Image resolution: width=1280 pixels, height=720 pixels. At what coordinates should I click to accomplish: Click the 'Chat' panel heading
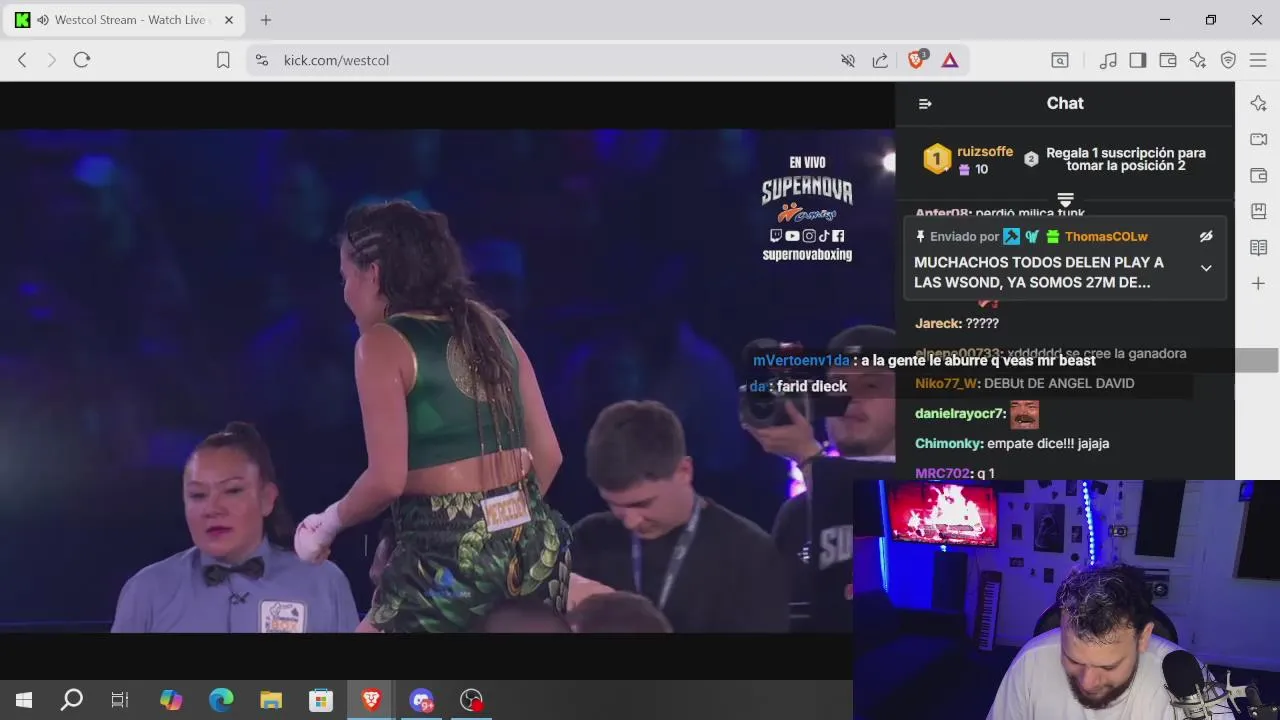point(1065,103)
